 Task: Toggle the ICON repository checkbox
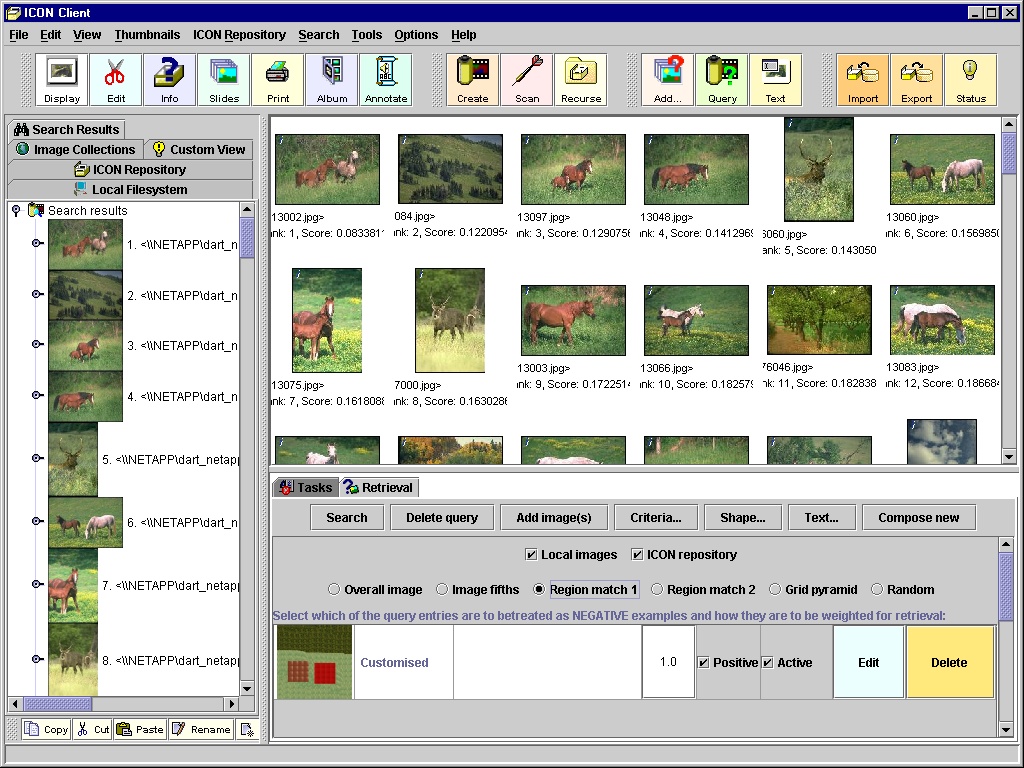point(638,555)
